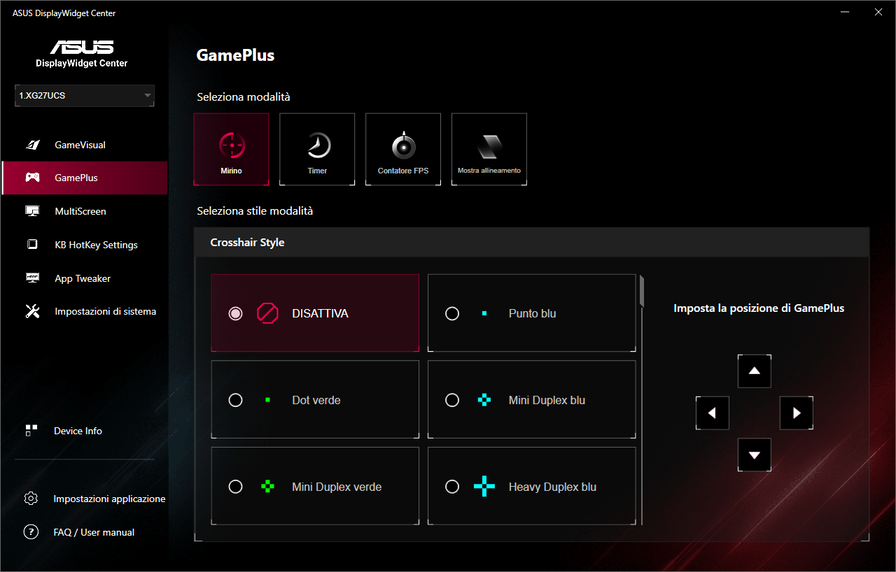Click the Mini Duplex verde crosshair icon
The height and width of the screenshot is (572, 896).
pyautogui.click(x=267, y=487)
